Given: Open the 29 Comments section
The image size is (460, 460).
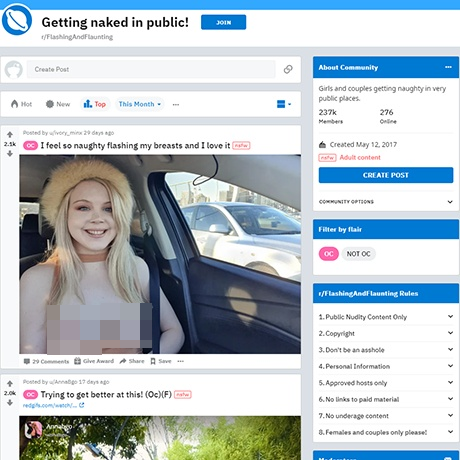Looking at the screenshot, I should tap(46, 361).
